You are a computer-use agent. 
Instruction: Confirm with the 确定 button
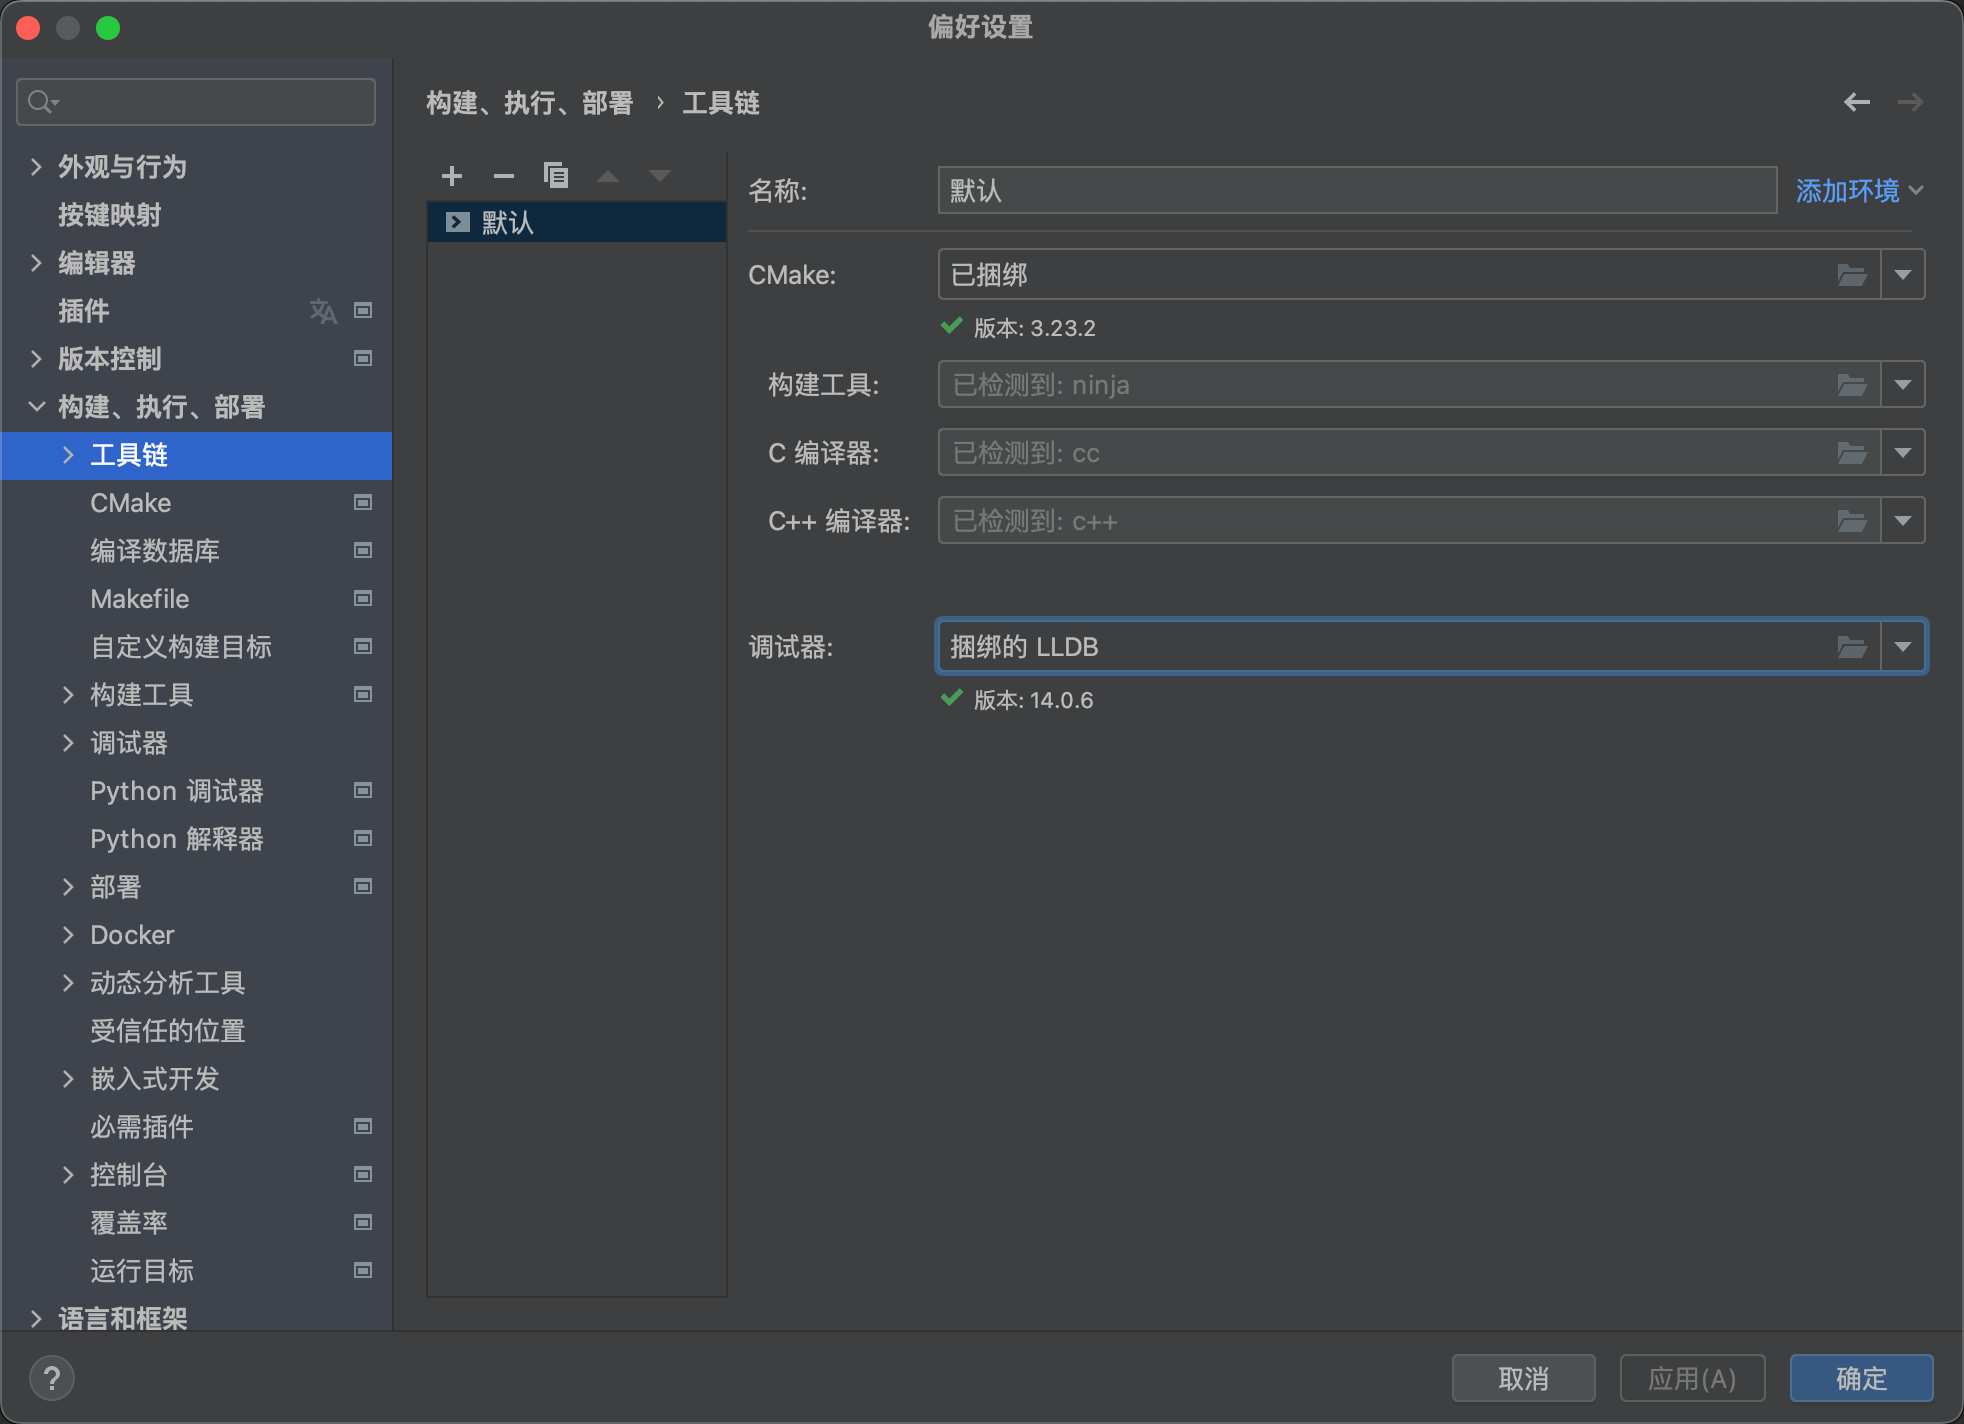point(1861,1379)
